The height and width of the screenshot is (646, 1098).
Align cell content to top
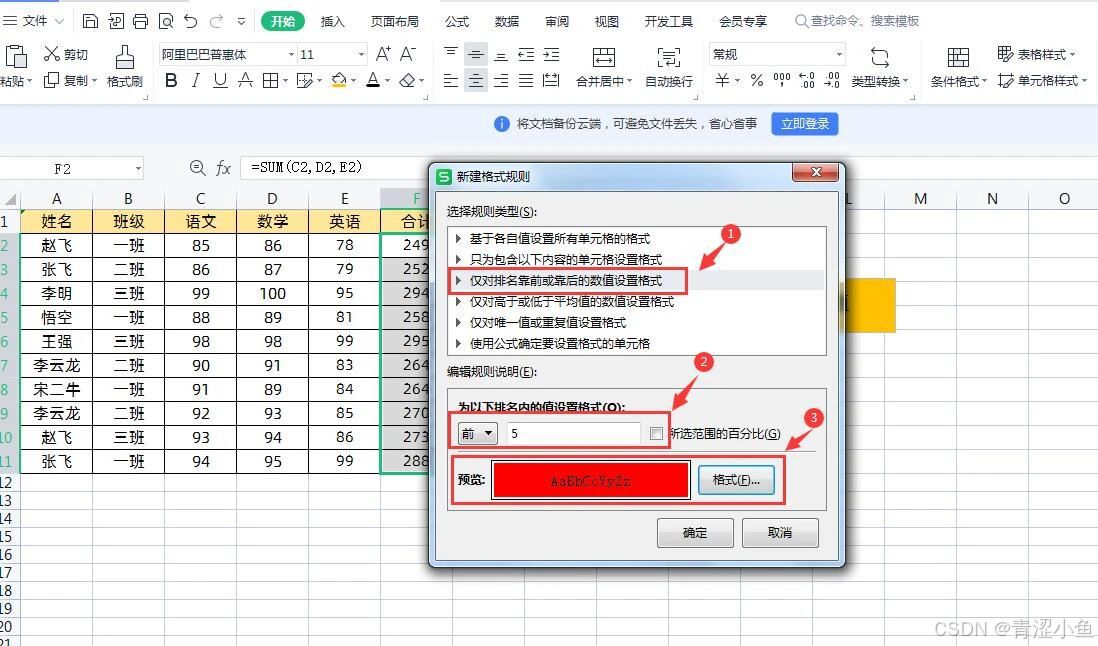point(451,54)
